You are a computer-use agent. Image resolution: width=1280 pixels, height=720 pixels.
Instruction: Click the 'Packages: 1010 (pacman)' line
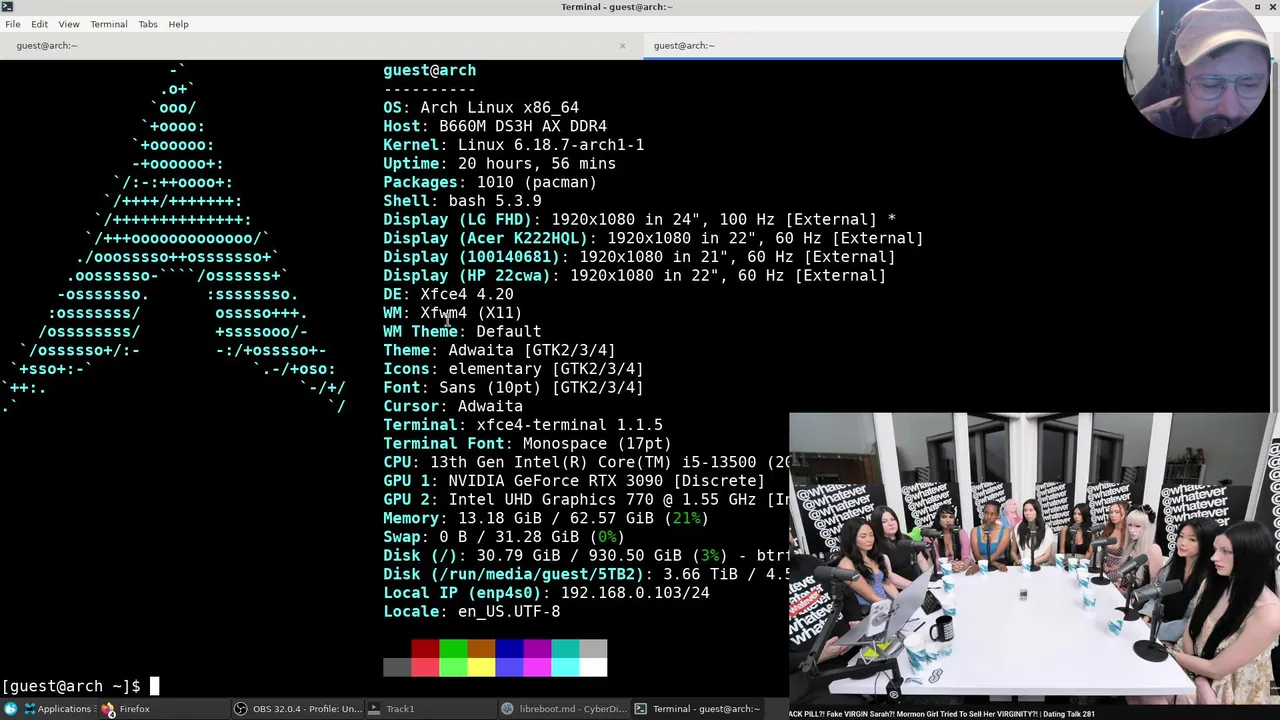click(x=490, y=182)
